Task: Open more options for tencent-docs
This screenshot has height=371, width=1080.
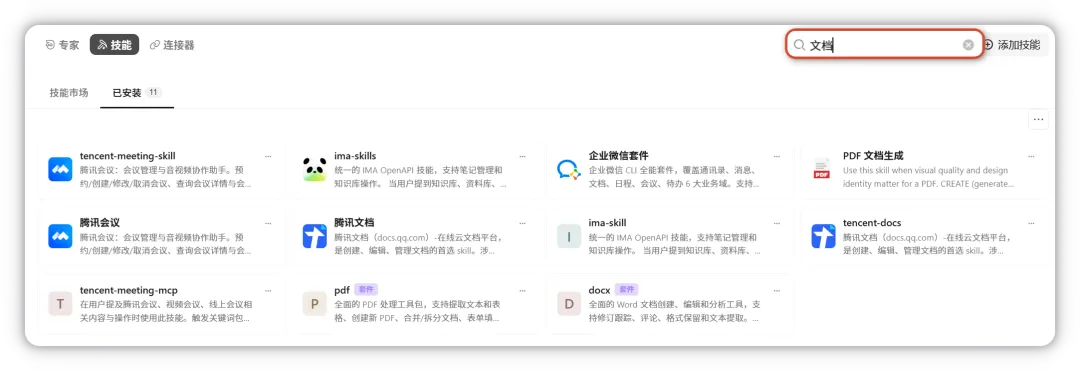Action: click(1031, 223)
